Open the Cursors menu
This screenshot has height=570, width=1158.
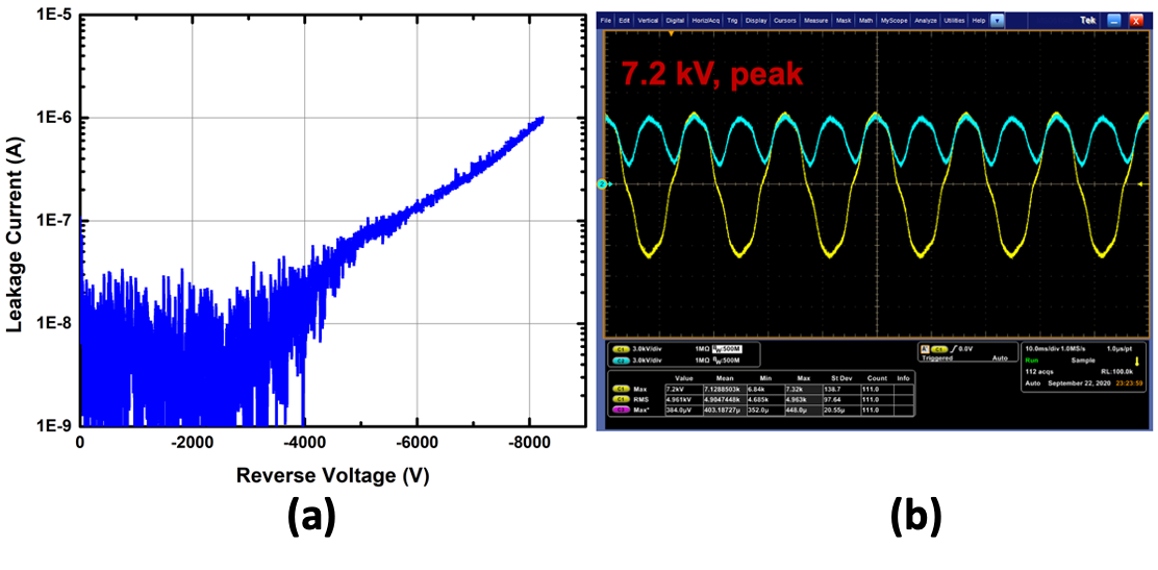[x=783, y=20]
